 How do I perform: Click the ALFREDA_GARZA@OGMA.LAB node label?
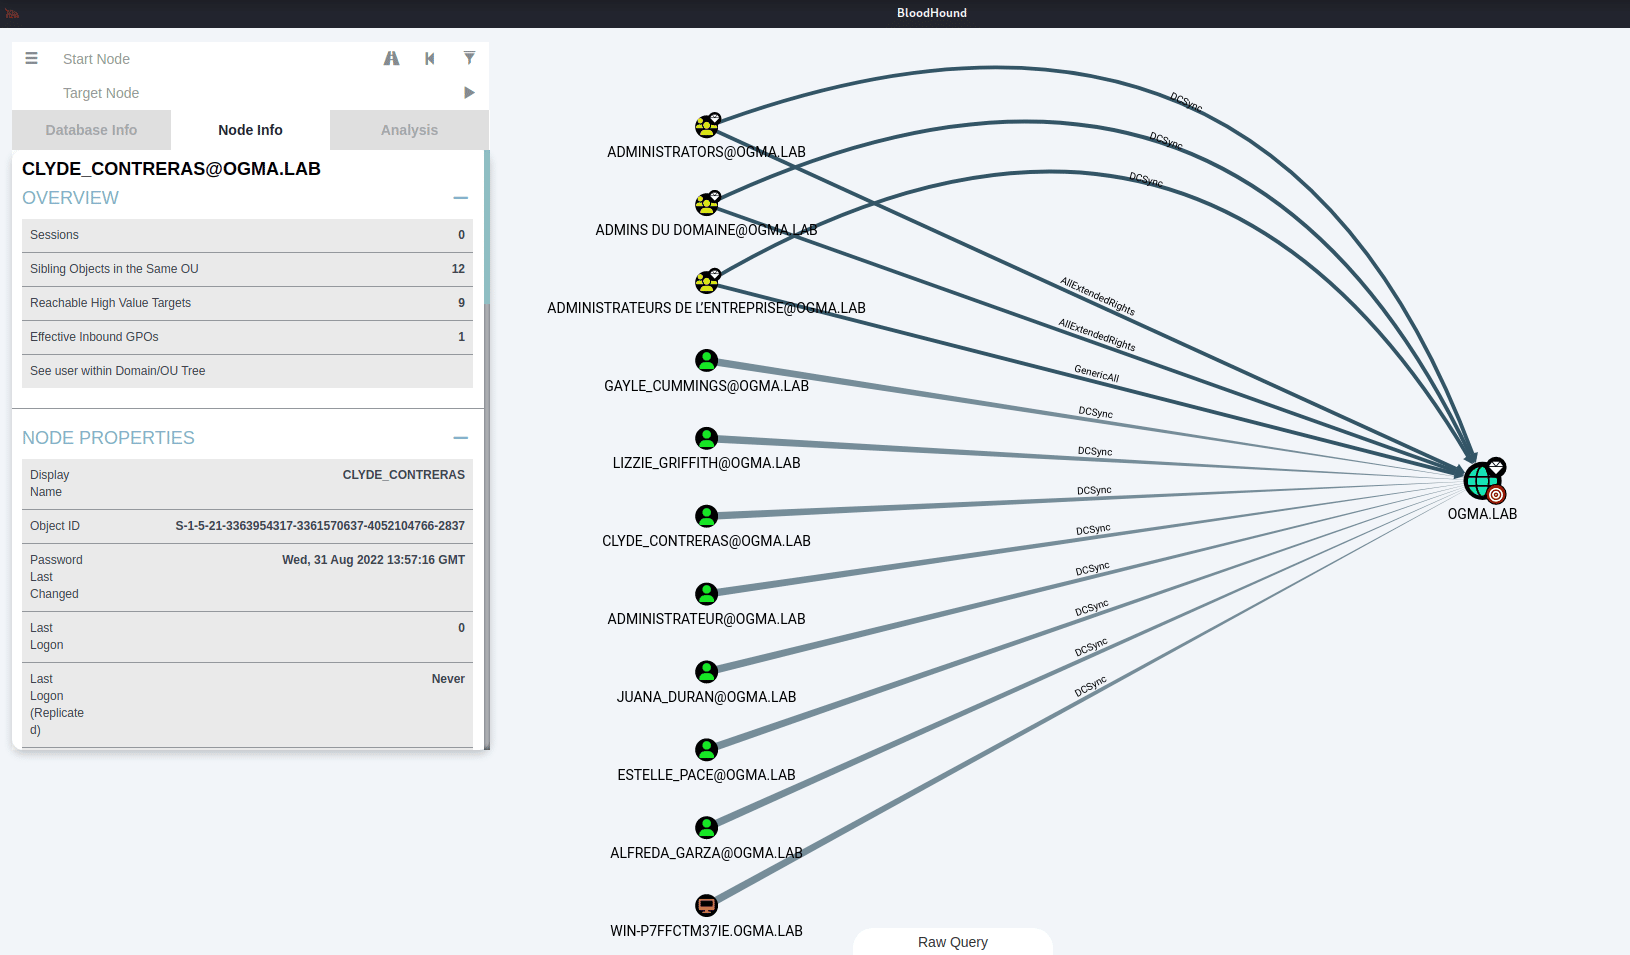tap(706, 853)
